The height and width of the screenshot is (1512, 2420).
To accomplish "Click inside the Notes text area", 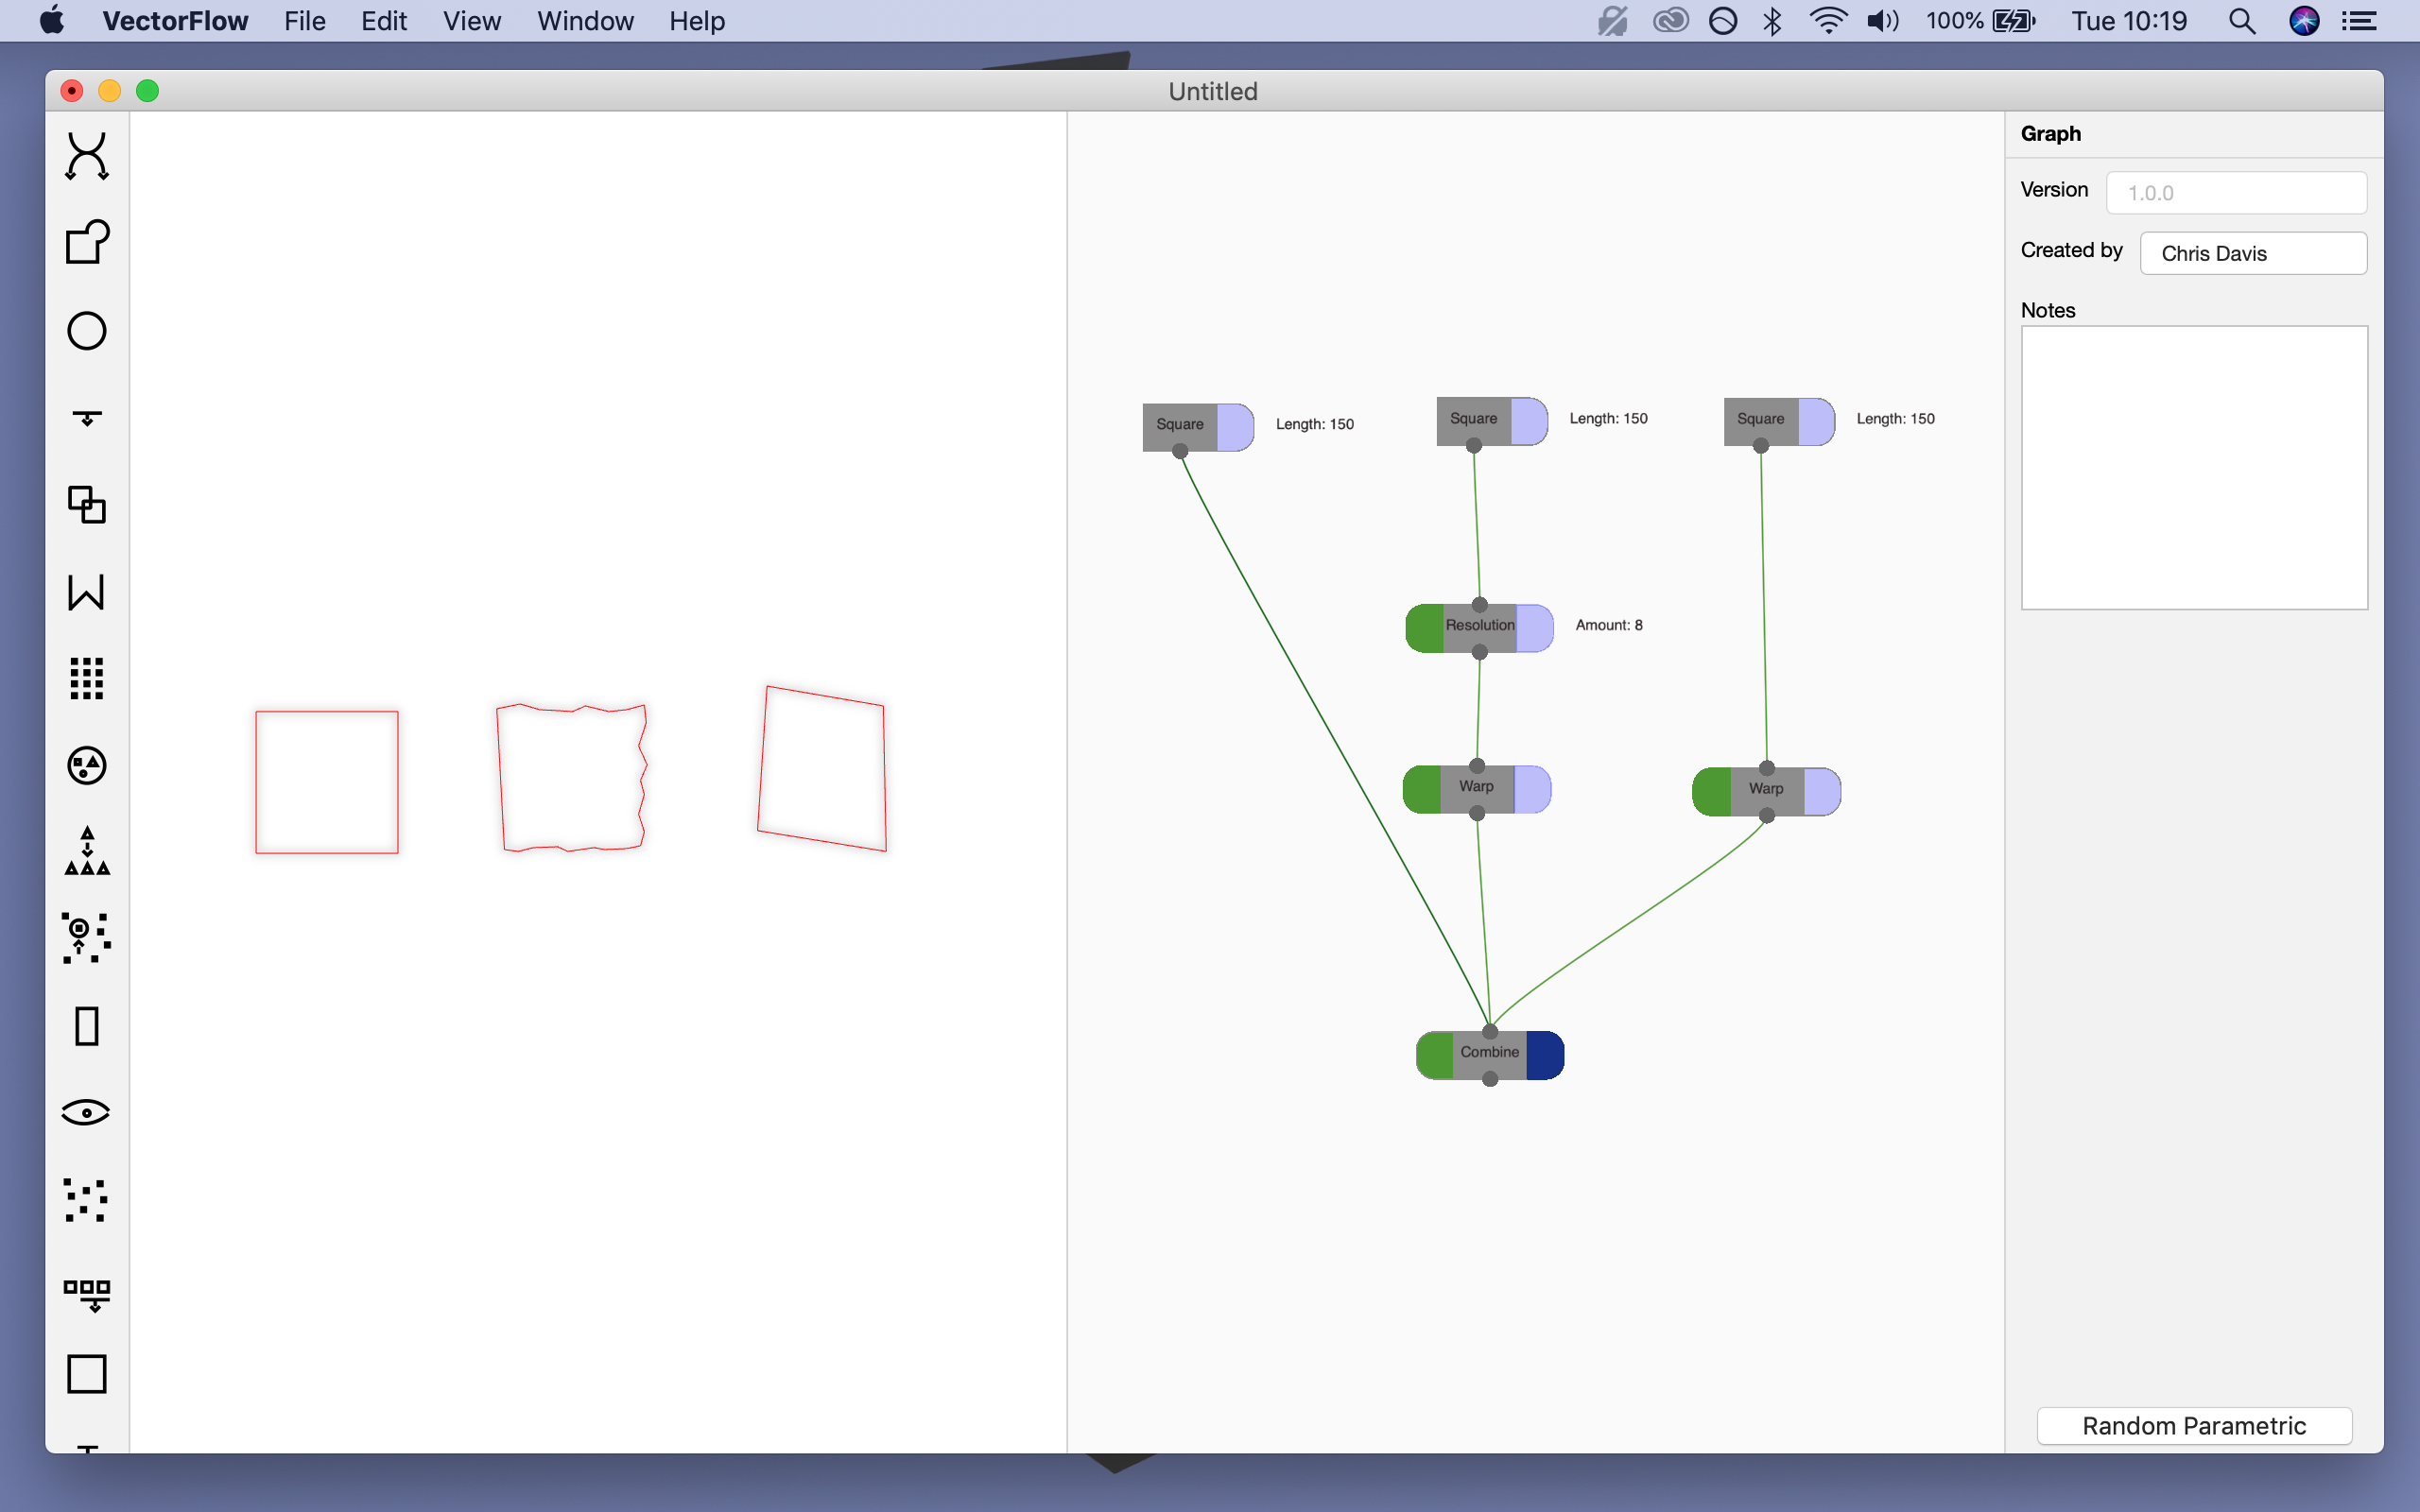I will tap(2193, 467).
